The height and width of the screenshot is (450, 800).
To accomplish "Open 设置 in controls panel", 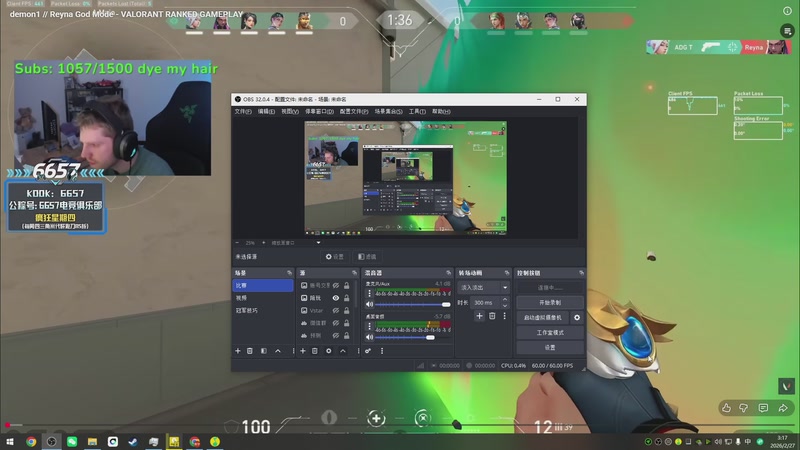I will pyautogui.click(x=550, y=347).
